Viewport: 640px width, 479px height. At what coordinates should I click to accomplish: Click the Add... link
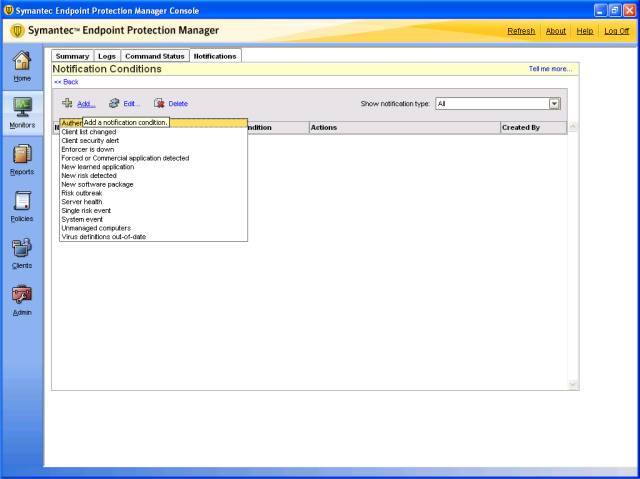(86, 104)
